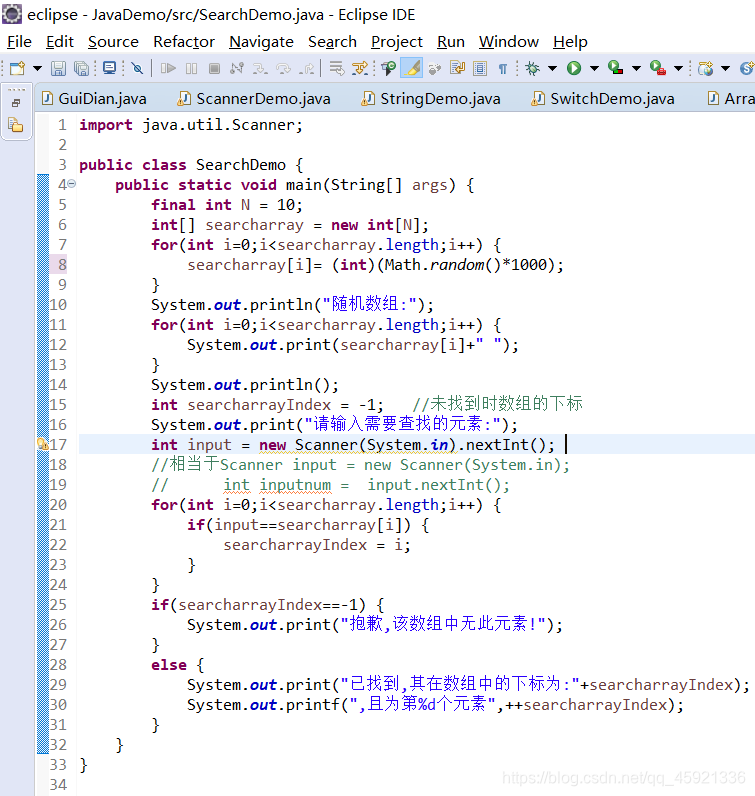The height and width of the screenshot is (796, 755).
Task: Click the Step Into icon
Action: 260,68
